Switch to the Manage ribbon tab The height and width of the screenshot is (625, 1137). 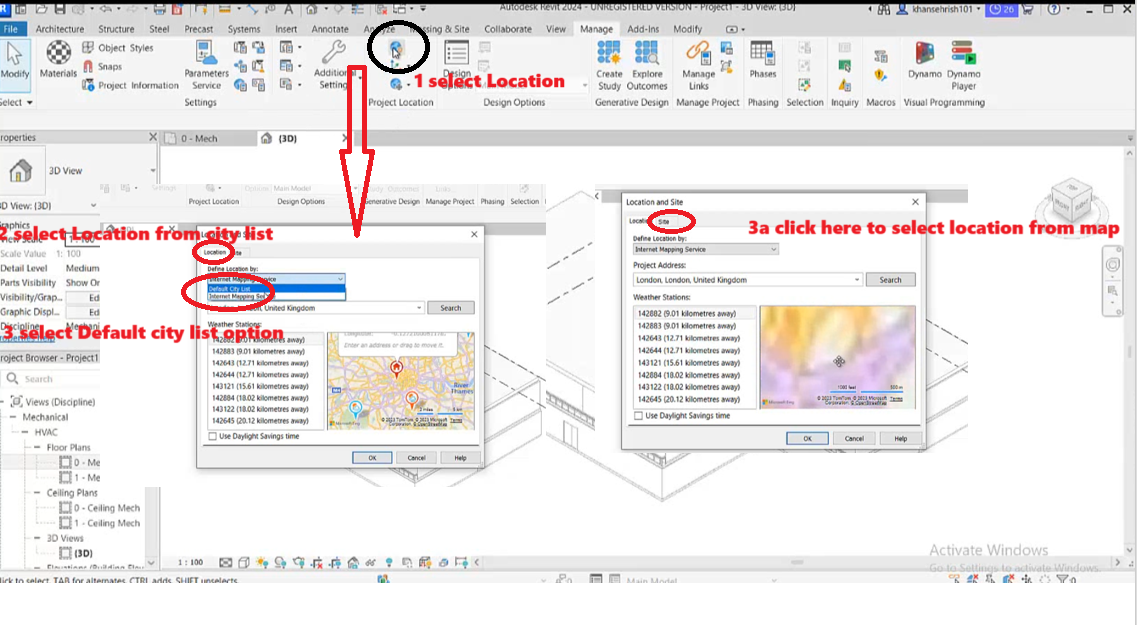pos(596,29)
